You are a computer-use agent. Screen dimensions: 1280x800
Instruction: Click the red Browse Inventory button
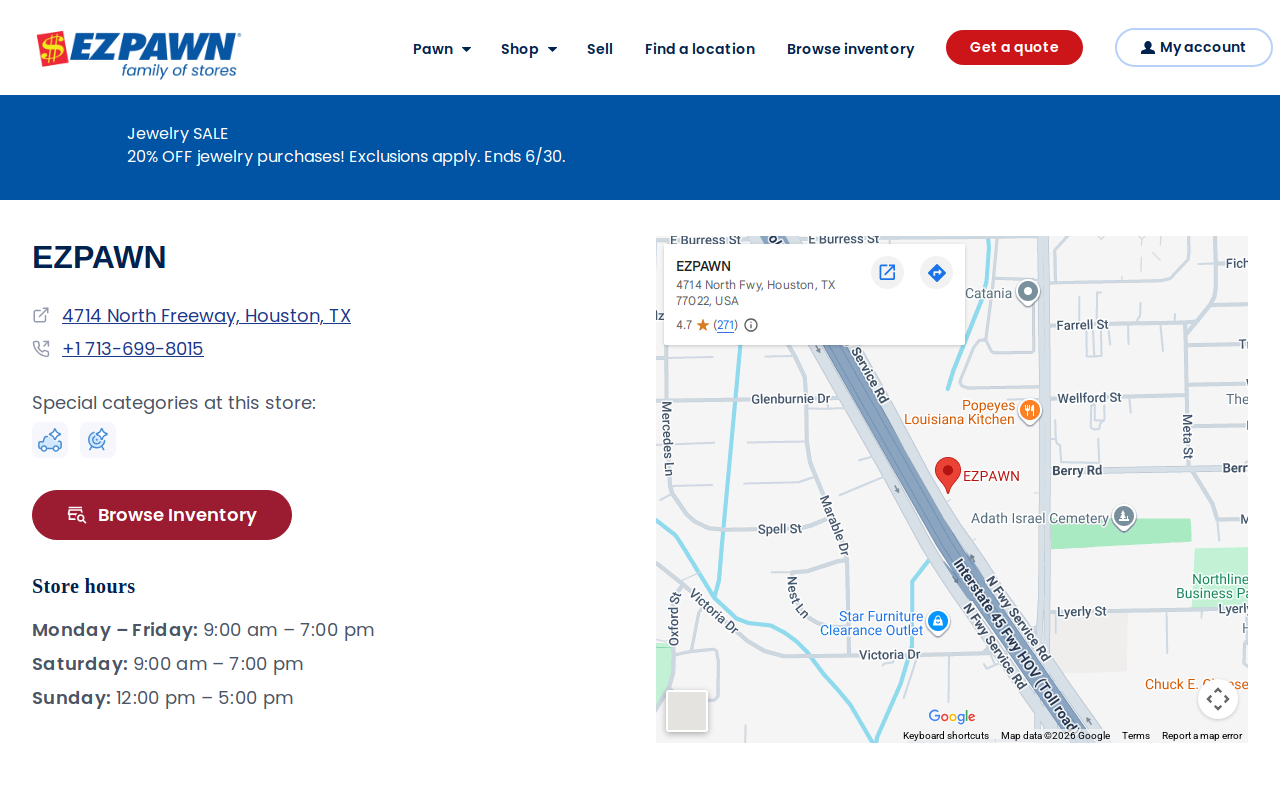click(162, 515)
